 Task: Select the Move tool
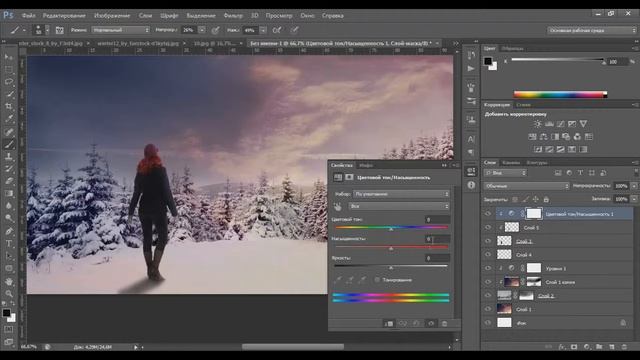pos(9,57)
